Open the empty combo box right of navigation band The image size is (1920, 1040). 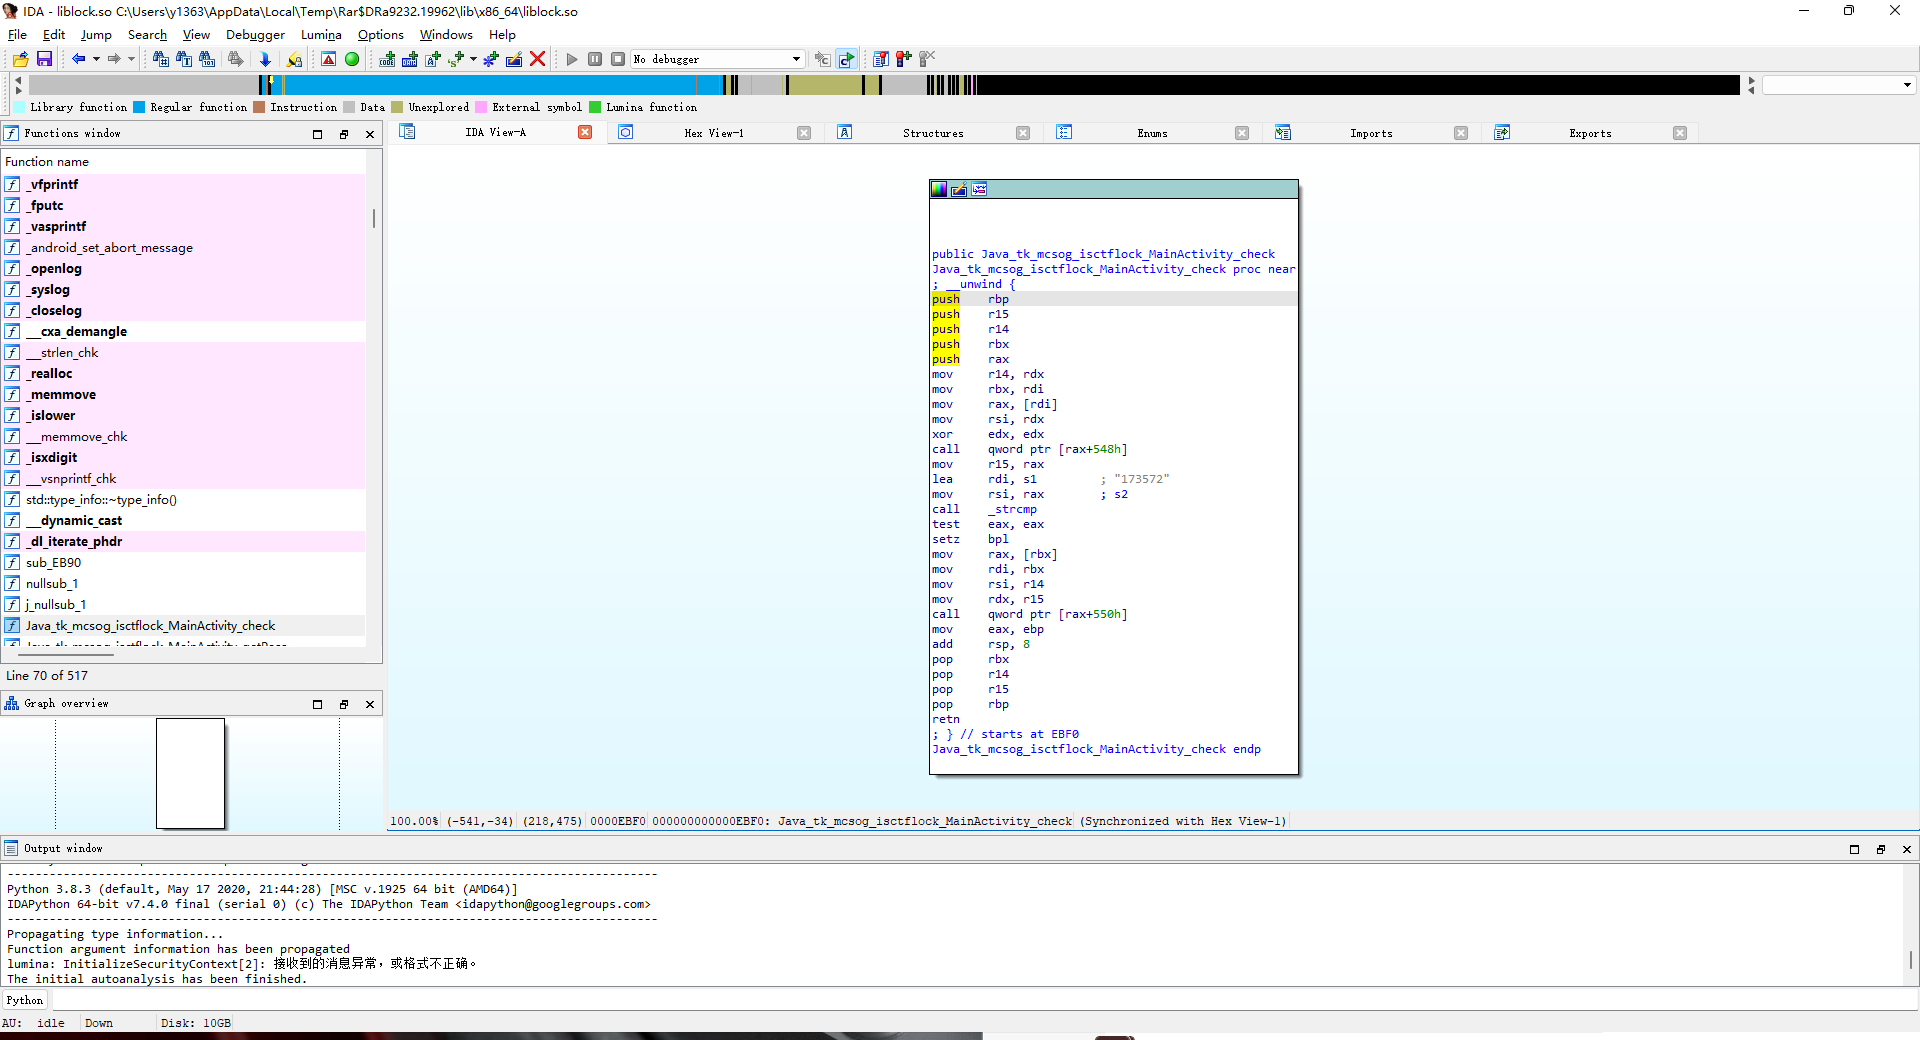click(1838, 85)
